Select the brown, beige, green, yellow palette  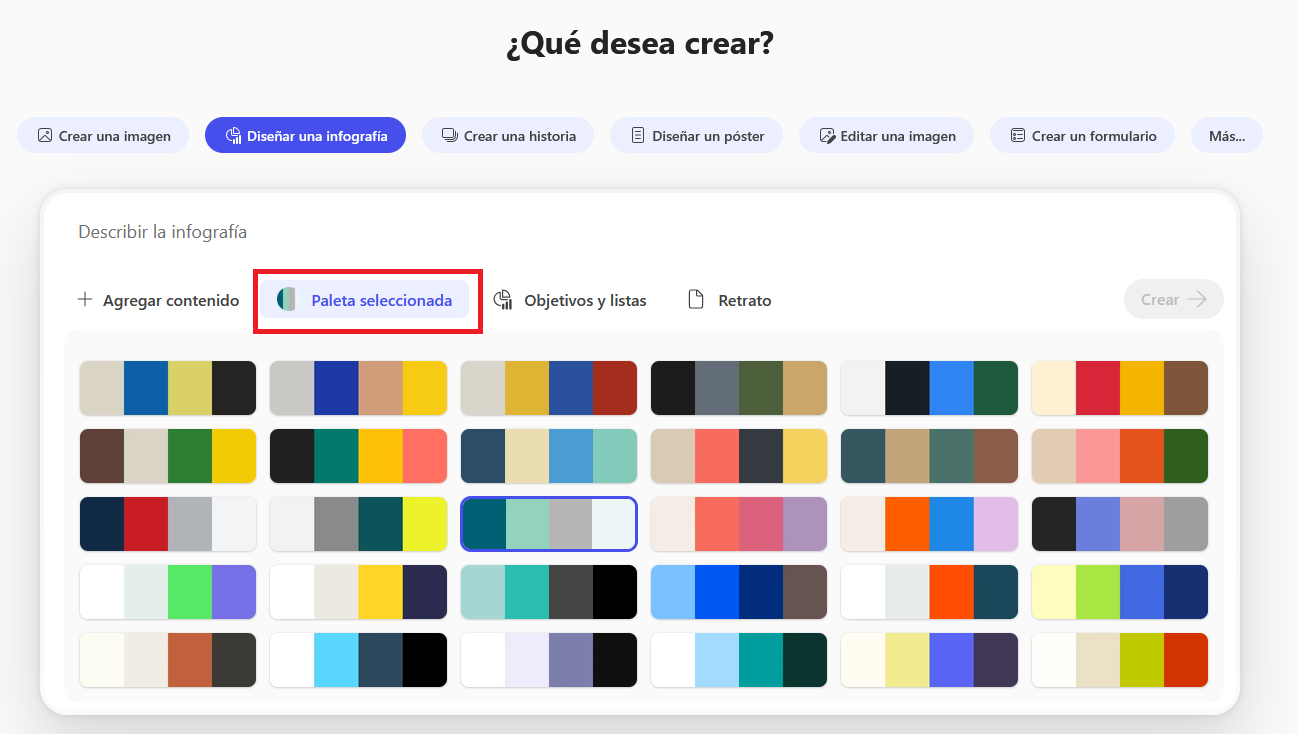pos(168,456)
